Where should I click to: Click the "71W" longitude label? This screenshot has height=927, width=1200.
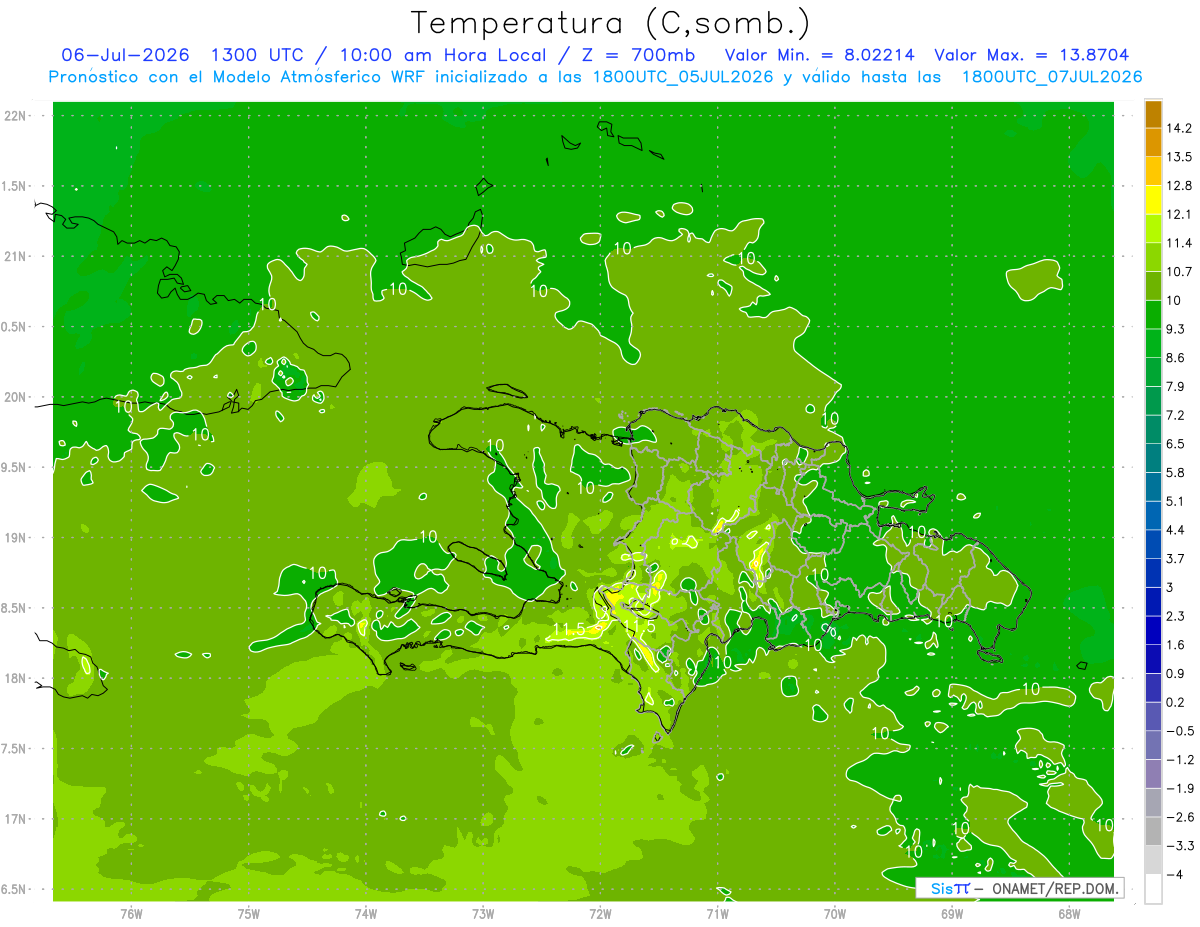tap(717, 914)
